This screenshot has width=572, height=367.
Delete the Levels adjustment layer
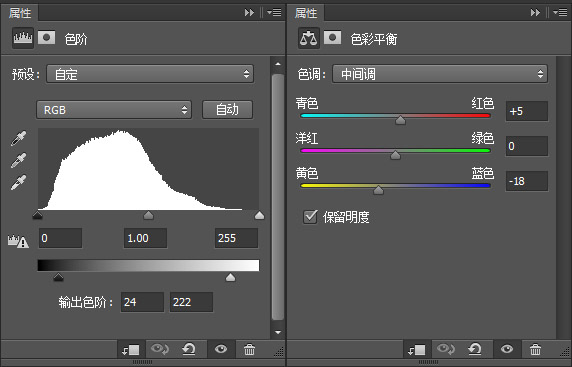point(250,349)
